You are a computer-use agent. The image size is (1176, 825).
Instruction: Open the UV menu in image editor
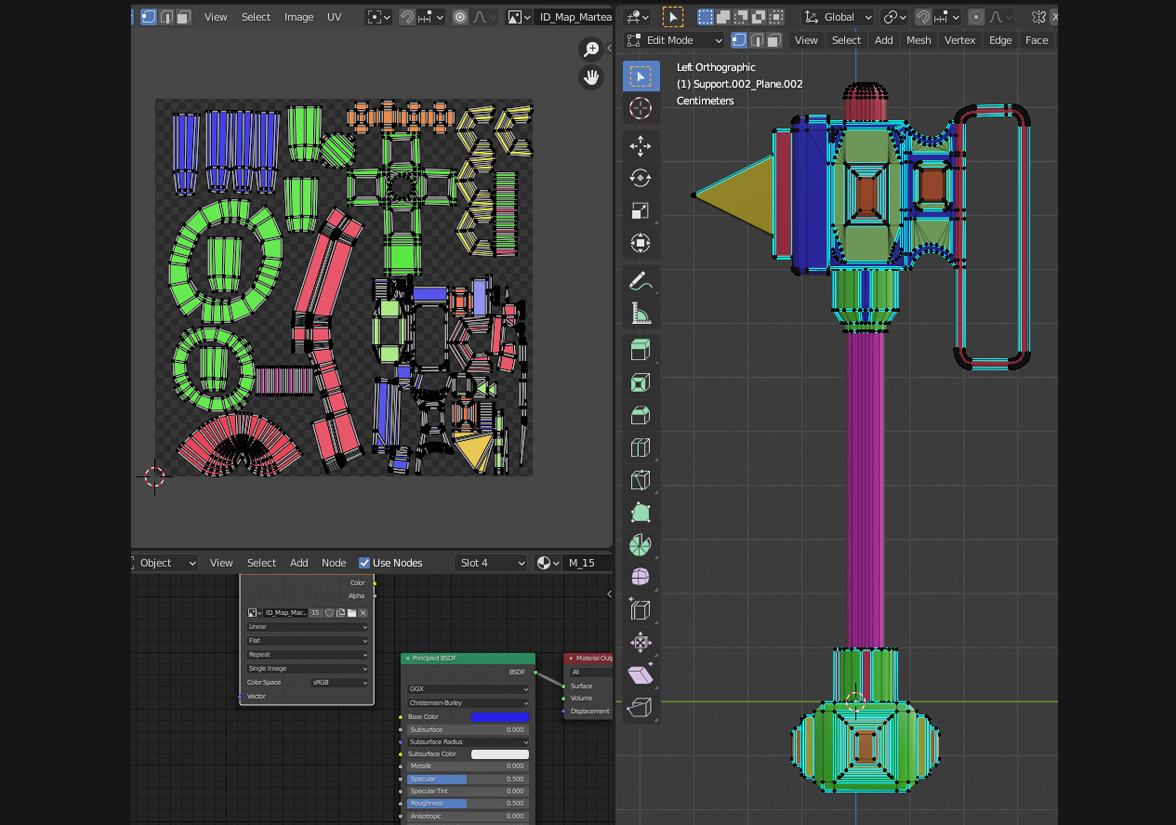point(334,17)
